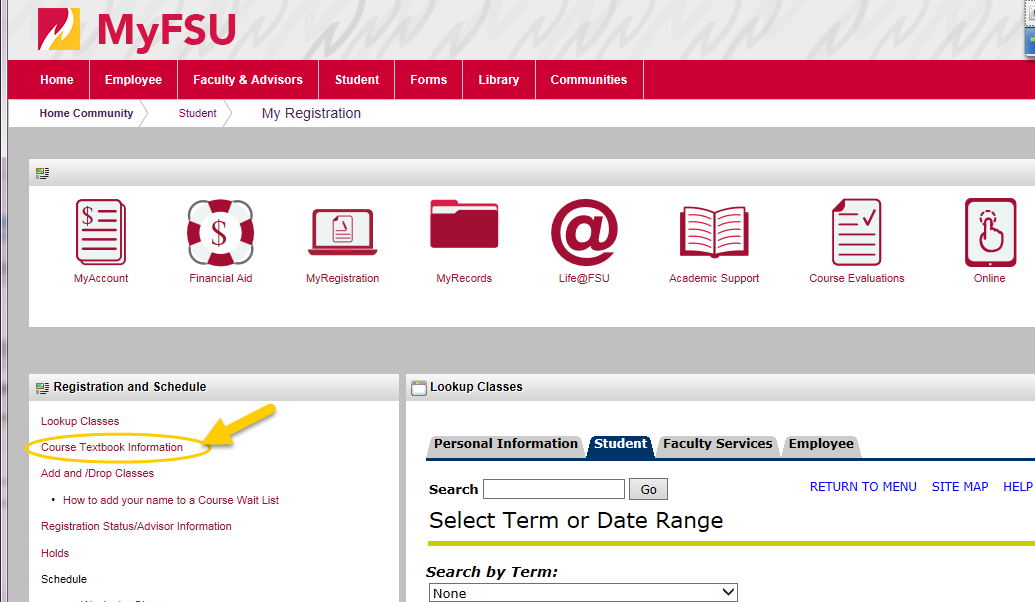Open the Faculty & Advisors menu

tap(247, 80)
